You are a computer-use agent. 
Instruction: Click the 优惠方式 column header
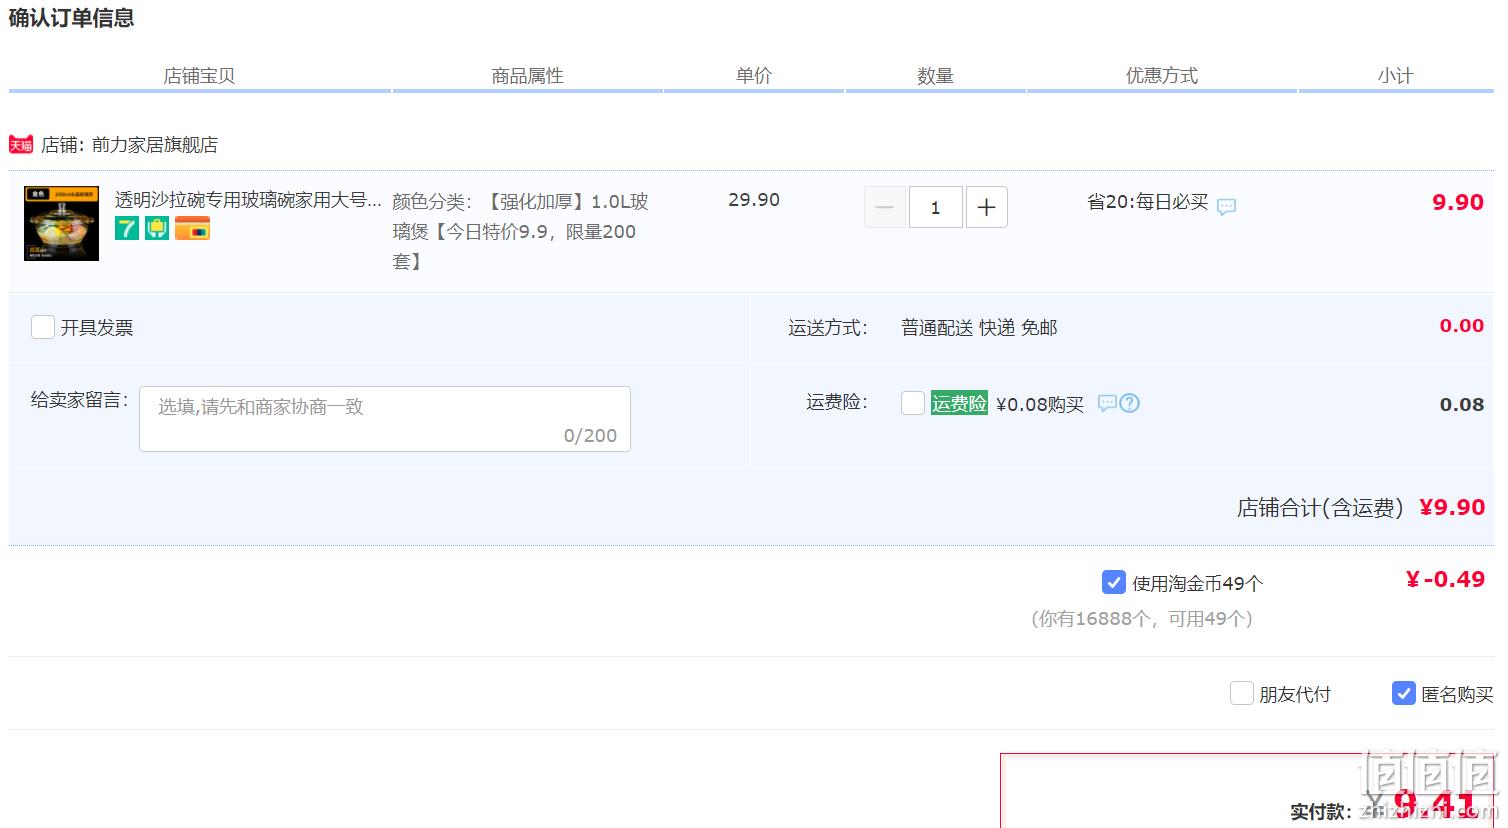point(1161,76)
